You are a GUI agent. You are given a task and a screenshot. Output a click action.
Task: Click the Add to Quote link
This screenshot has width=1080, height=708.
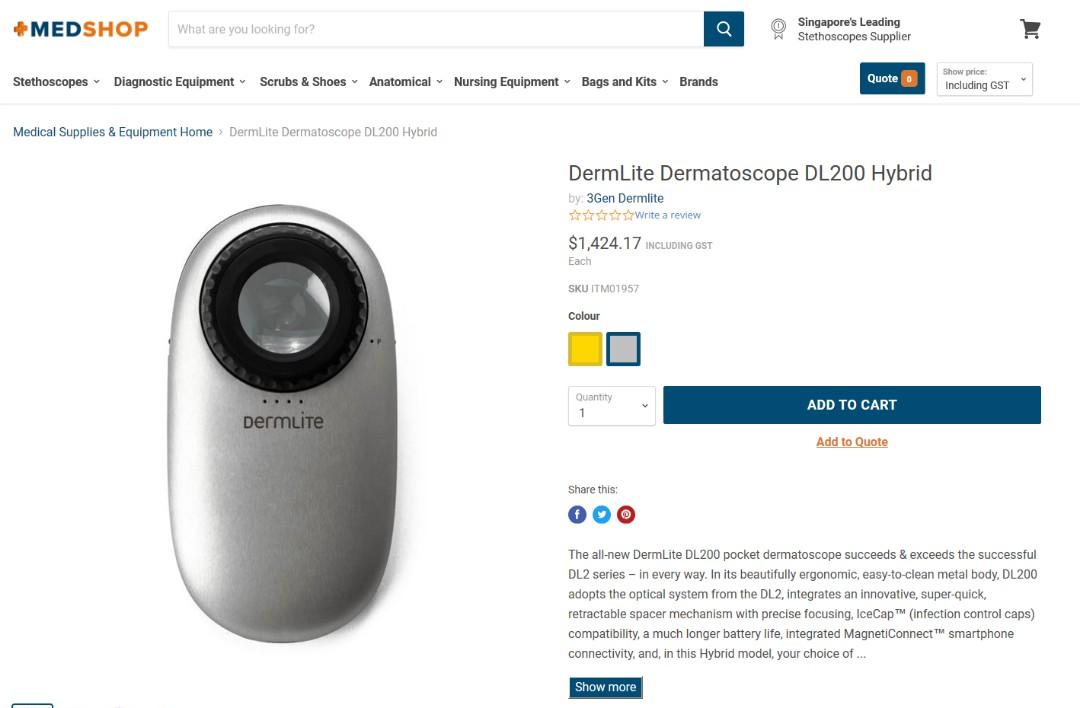coord(852,441)
